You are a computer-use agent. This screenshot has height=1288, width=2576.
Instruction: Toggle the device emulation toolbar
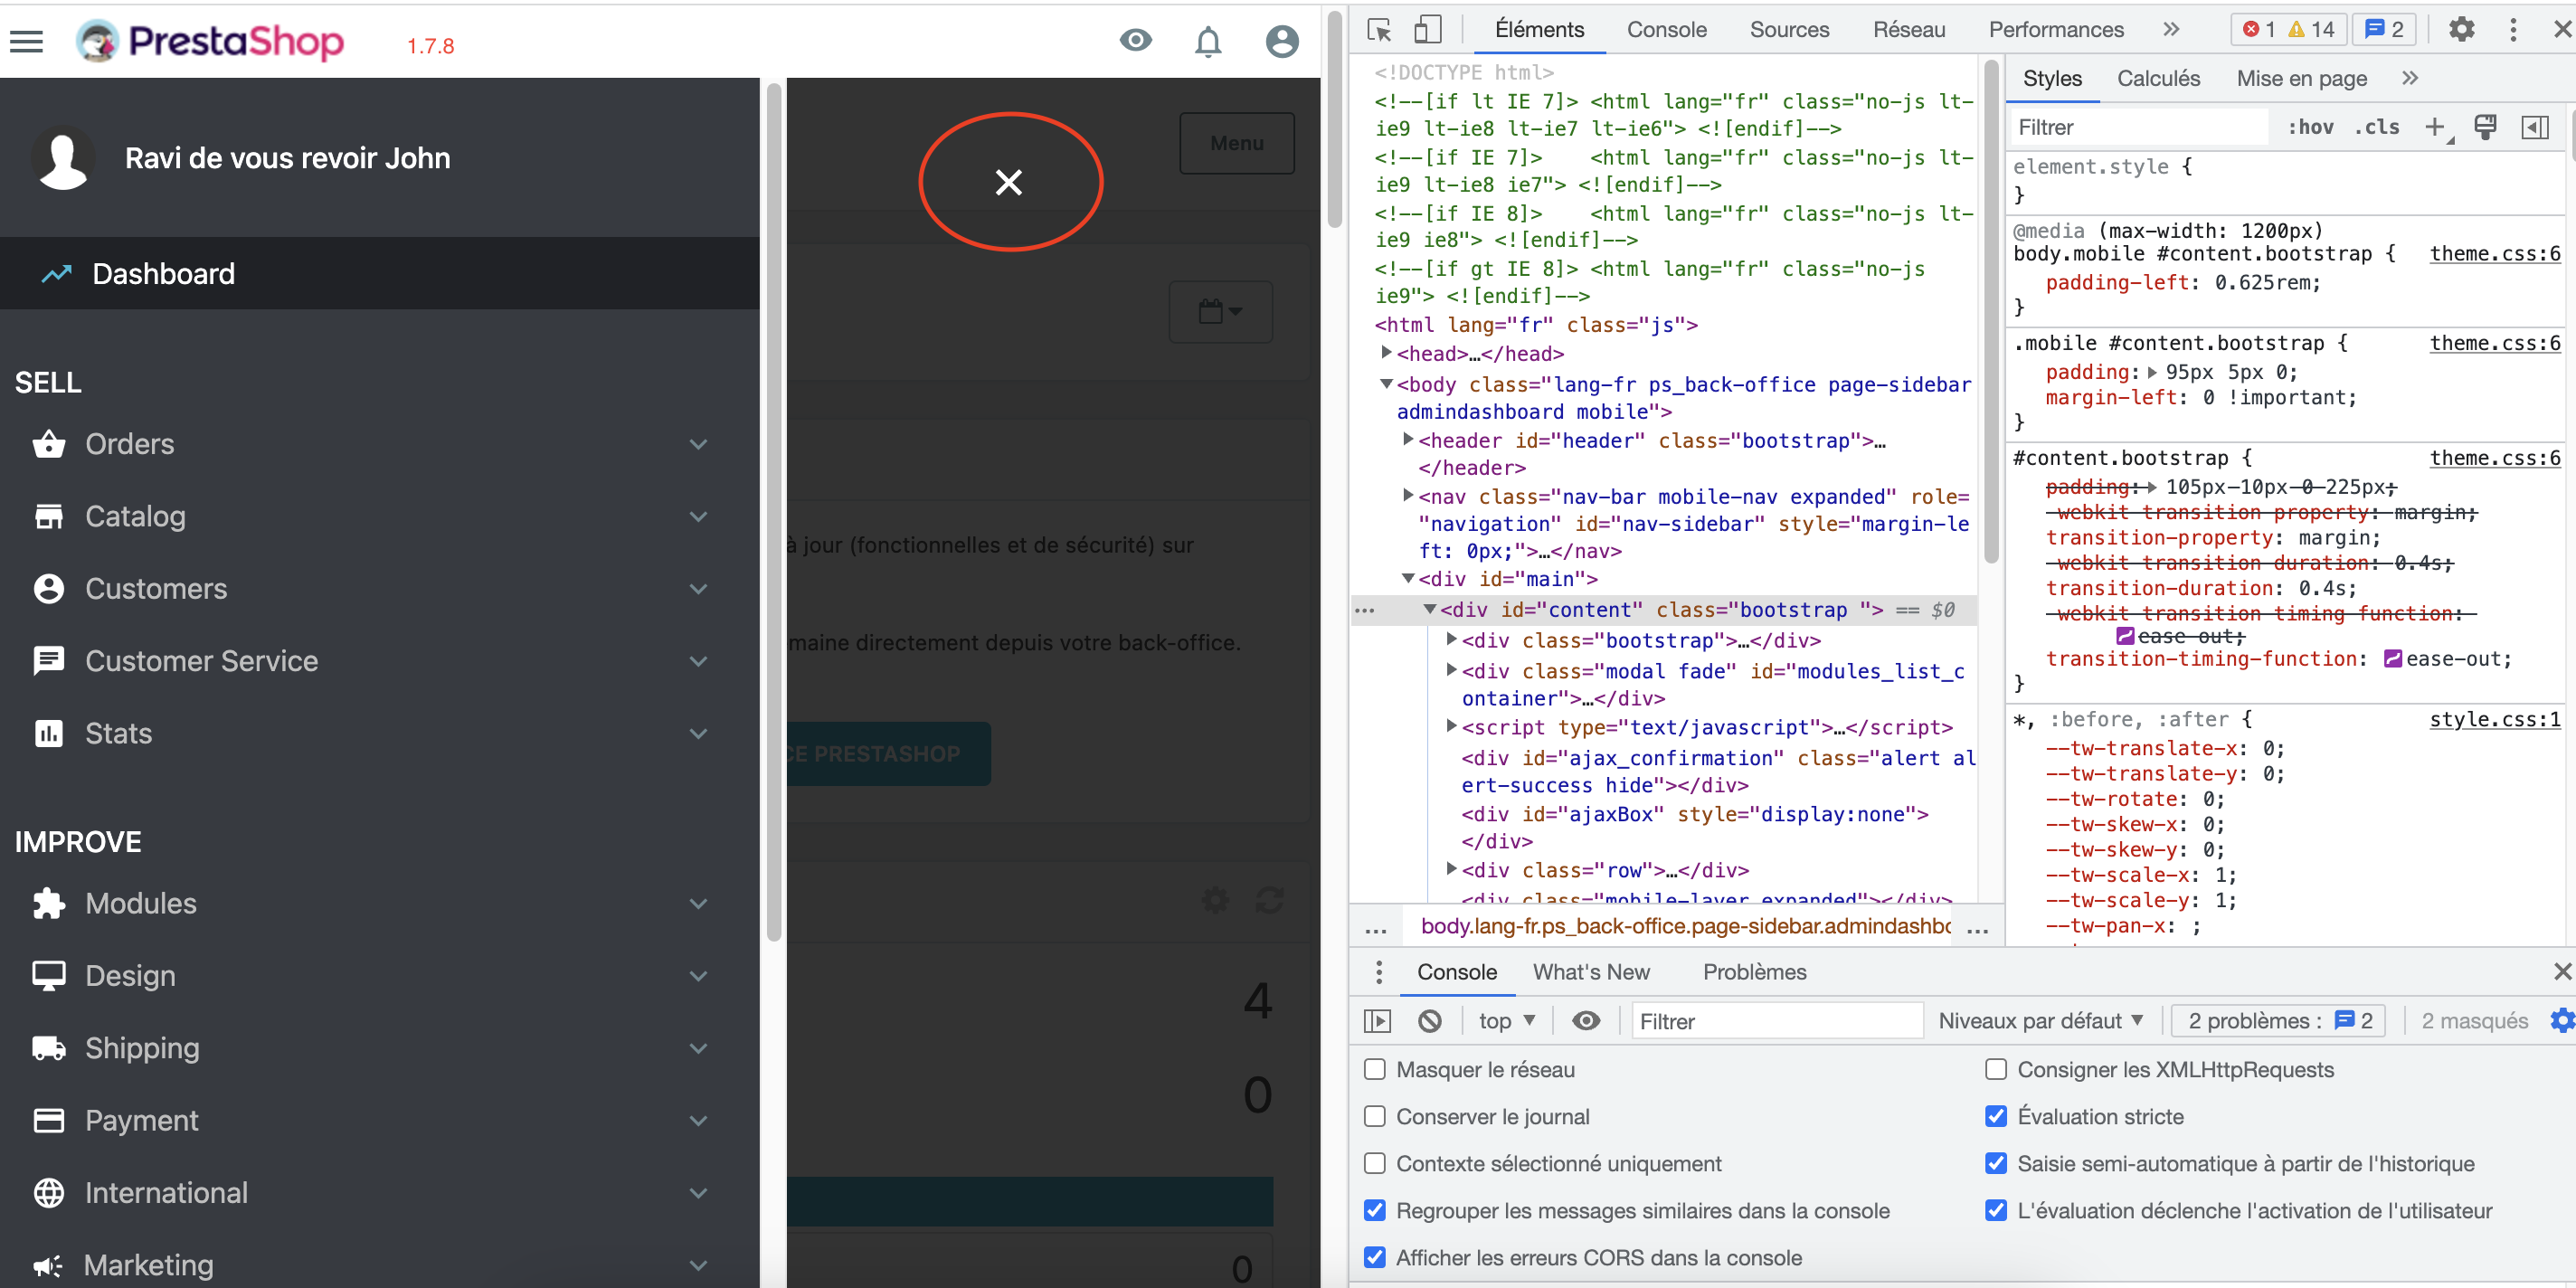(x=1428, y=30)
